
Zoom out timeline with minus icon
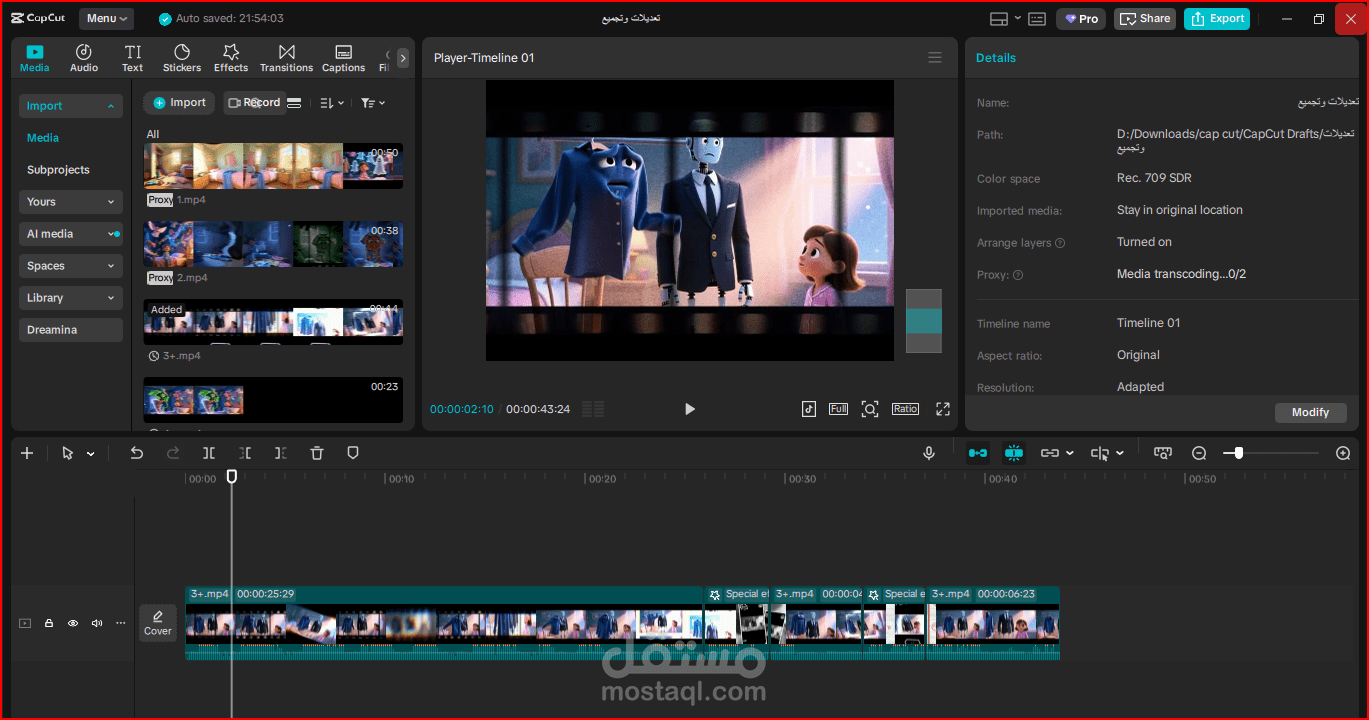(x=1199, y=453)
